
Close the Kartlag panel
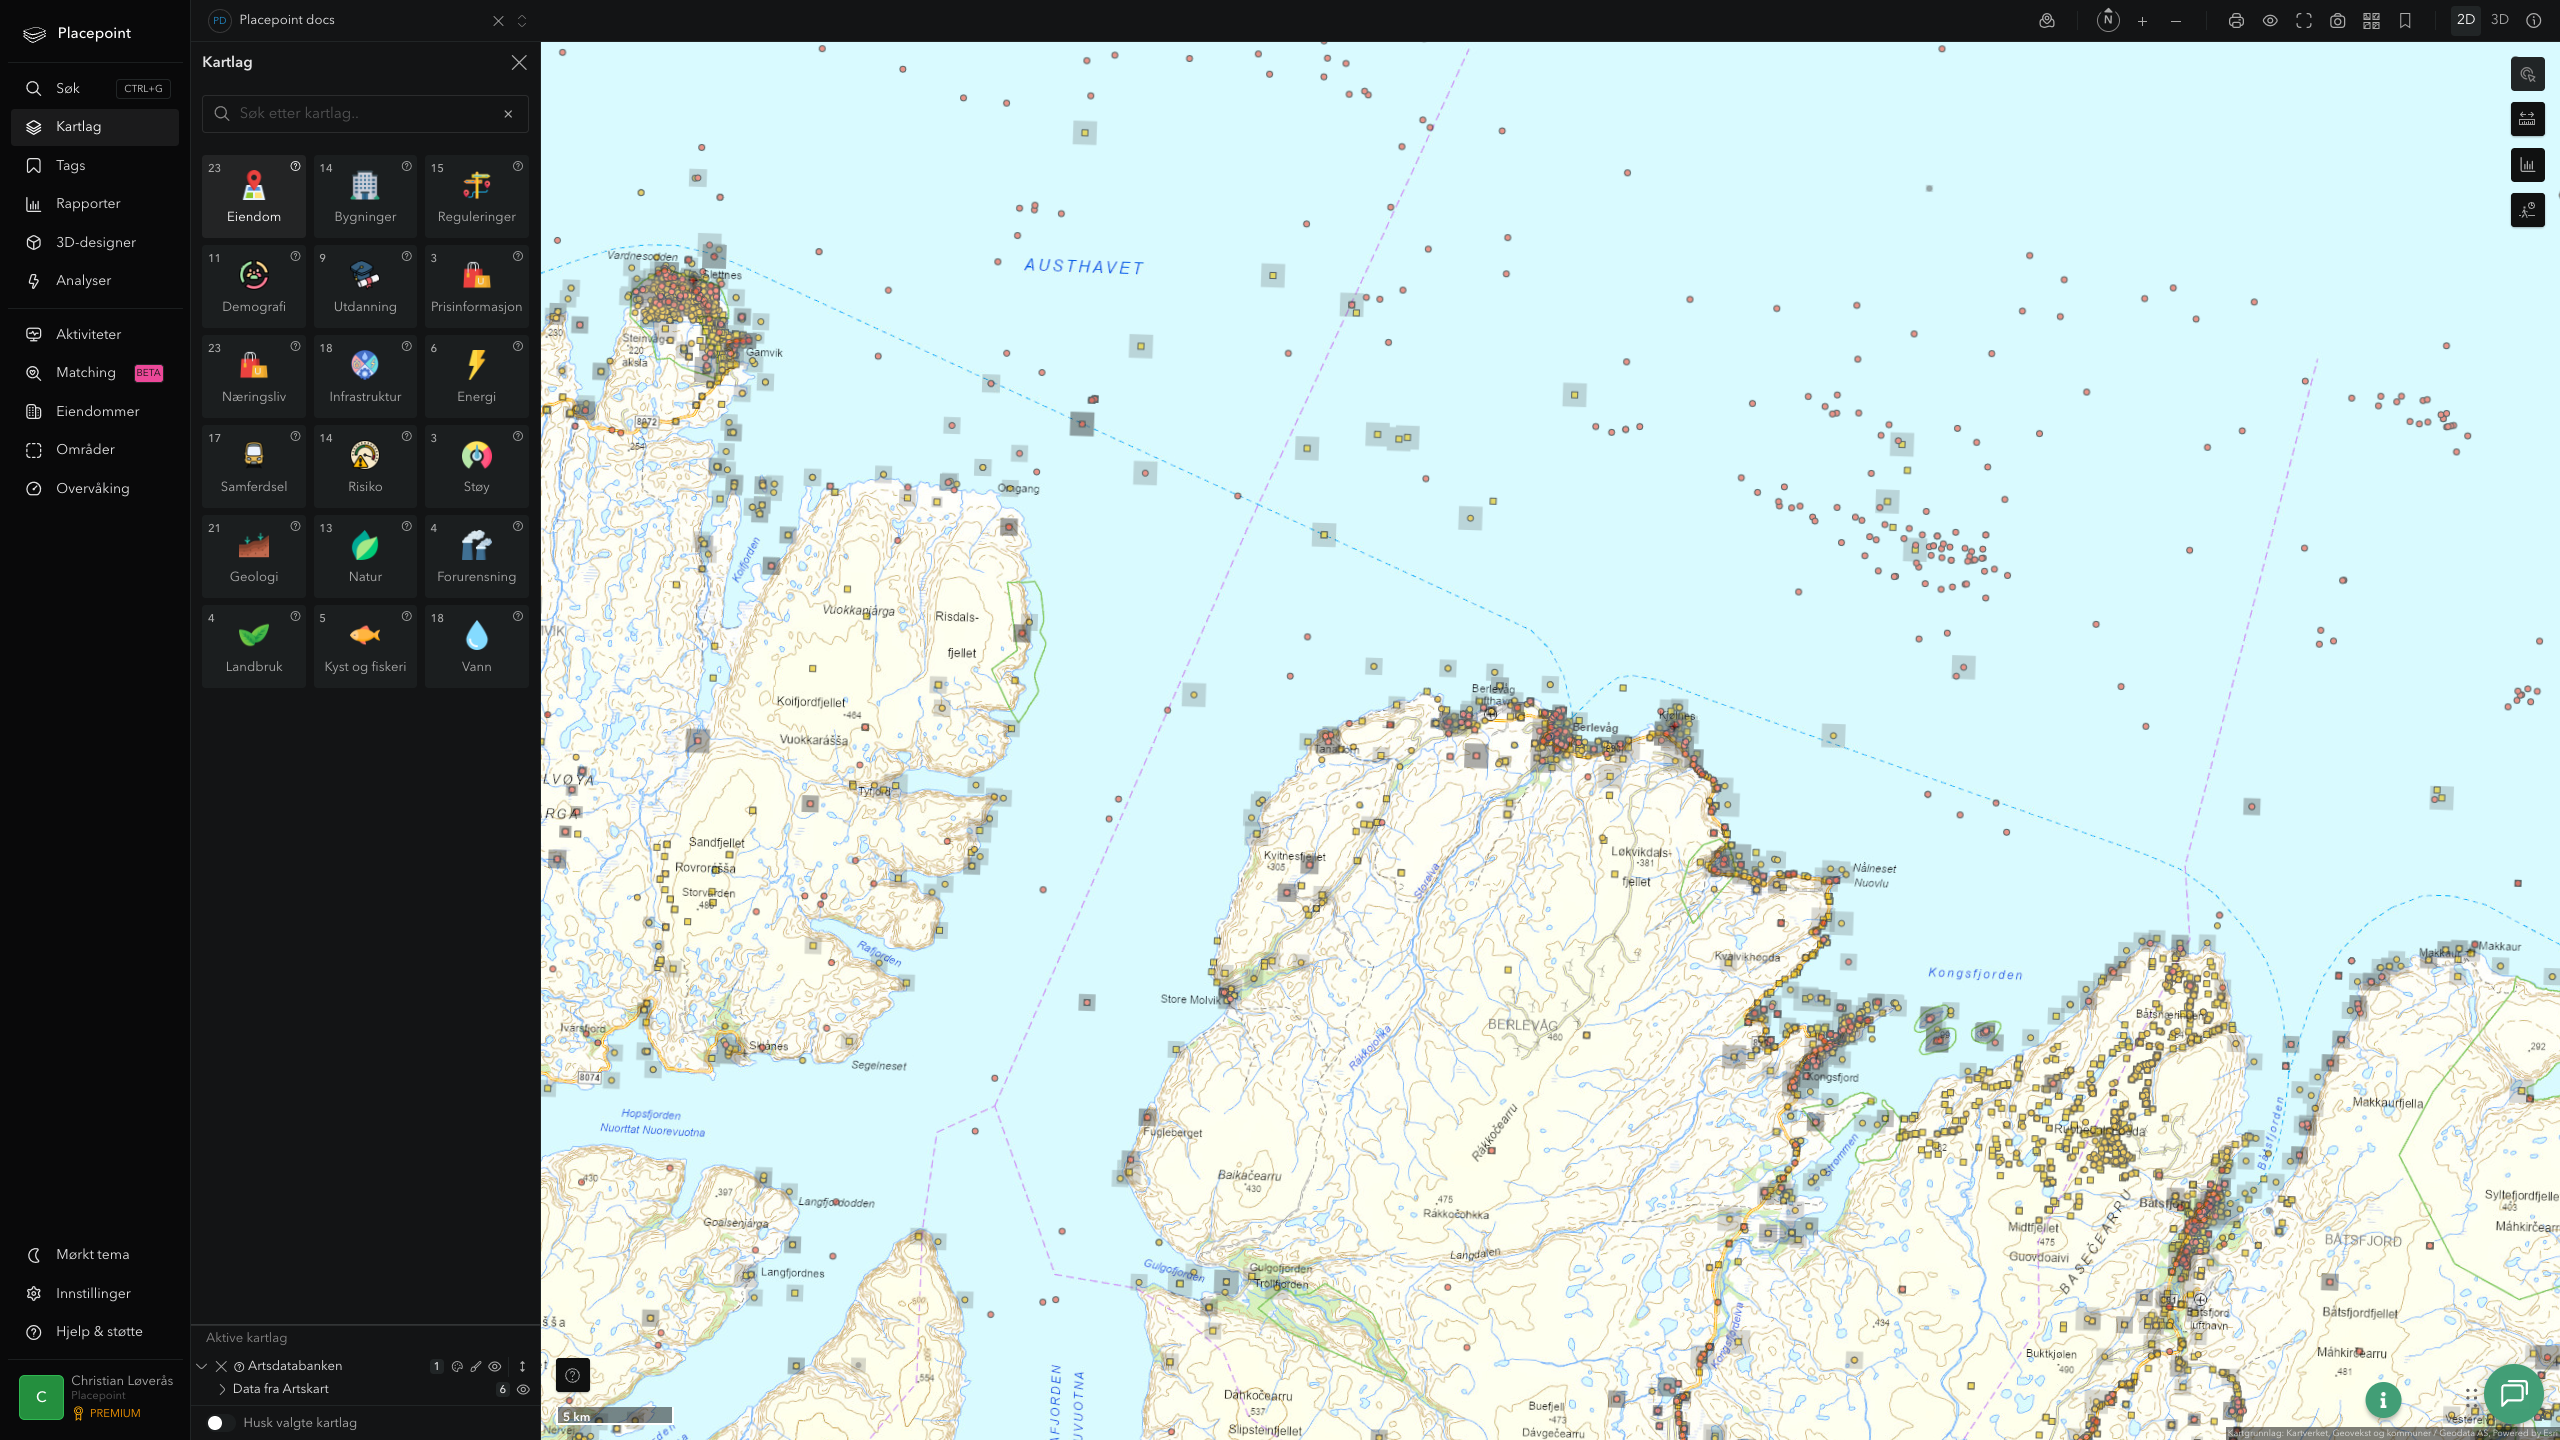pos(519,62)
